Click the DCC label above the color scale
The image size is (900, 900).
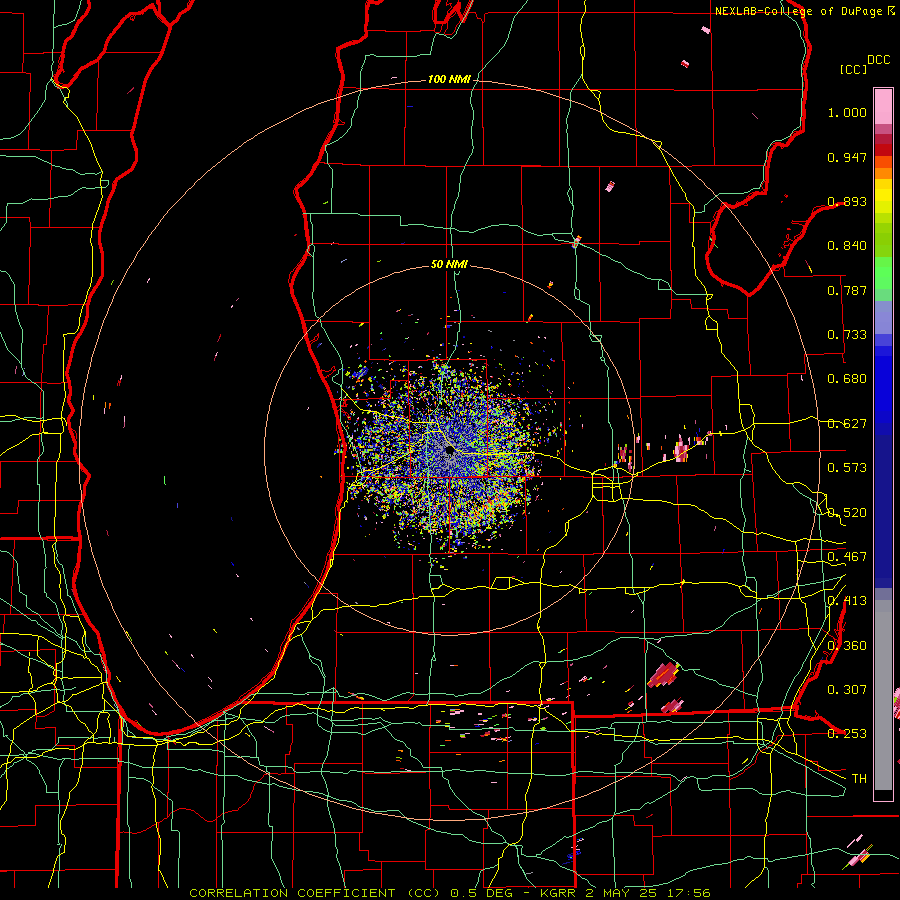(x=878, y=60)
